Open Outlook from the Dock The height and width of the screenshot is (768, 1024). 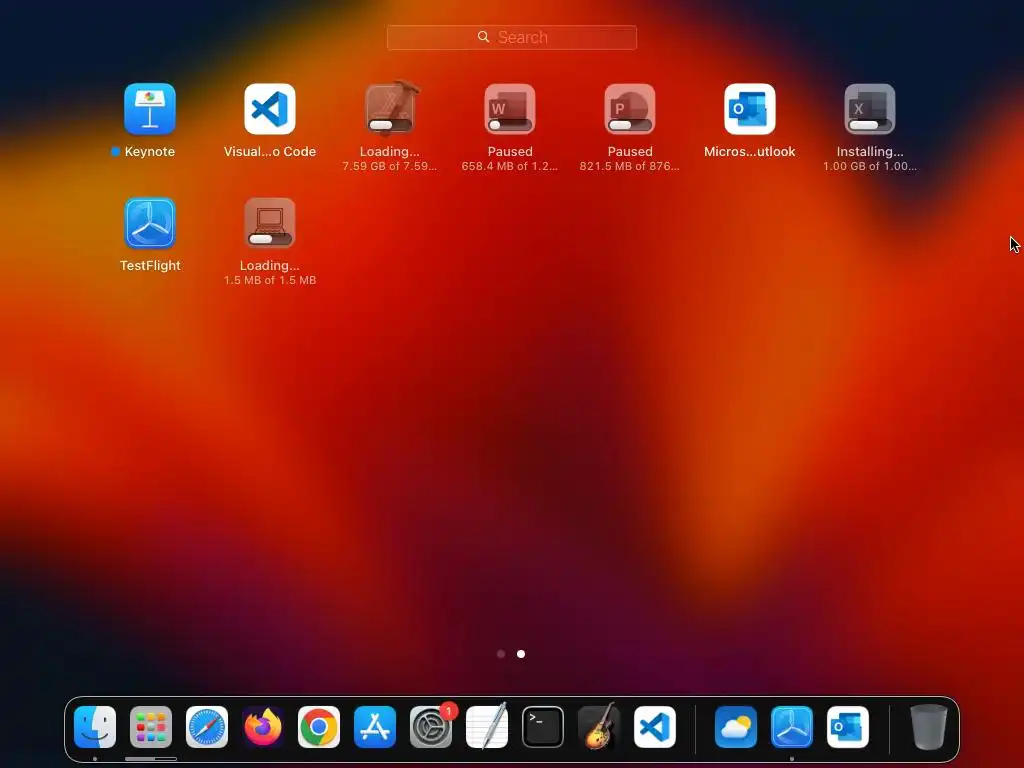pos(848,727)
